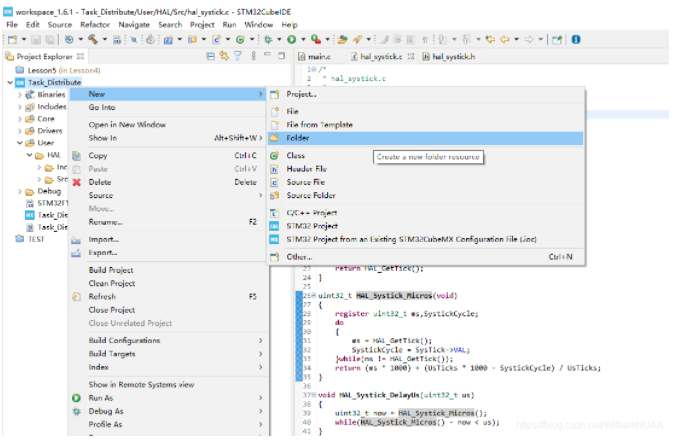Click the Collapse All icon in Project Explorer
This screenshot has height=444, width=680.
[x=210, y=56]
